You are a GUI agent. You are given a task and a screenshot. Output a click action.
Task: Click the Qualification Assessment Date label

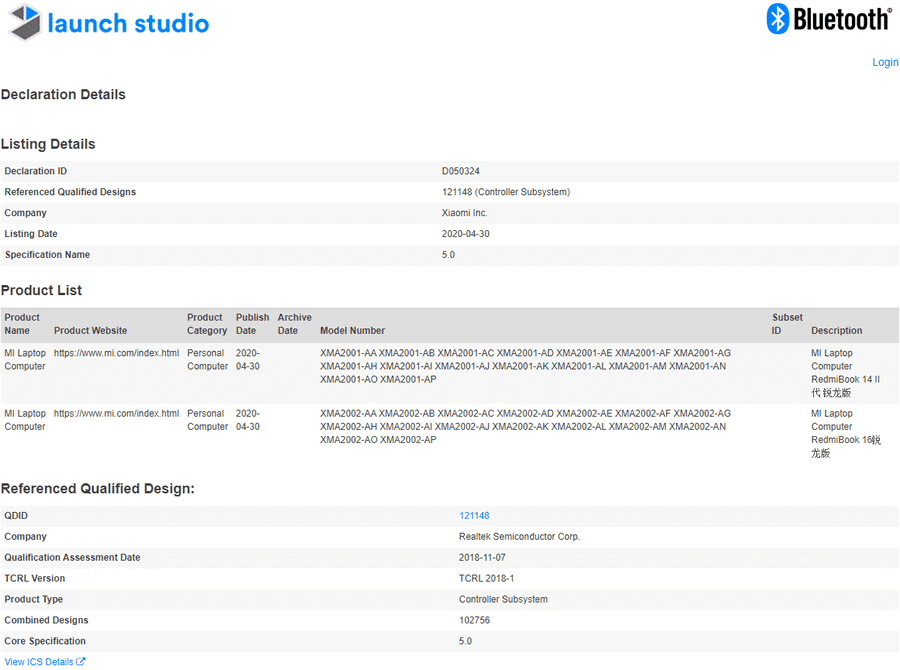[x=72, y=557]
